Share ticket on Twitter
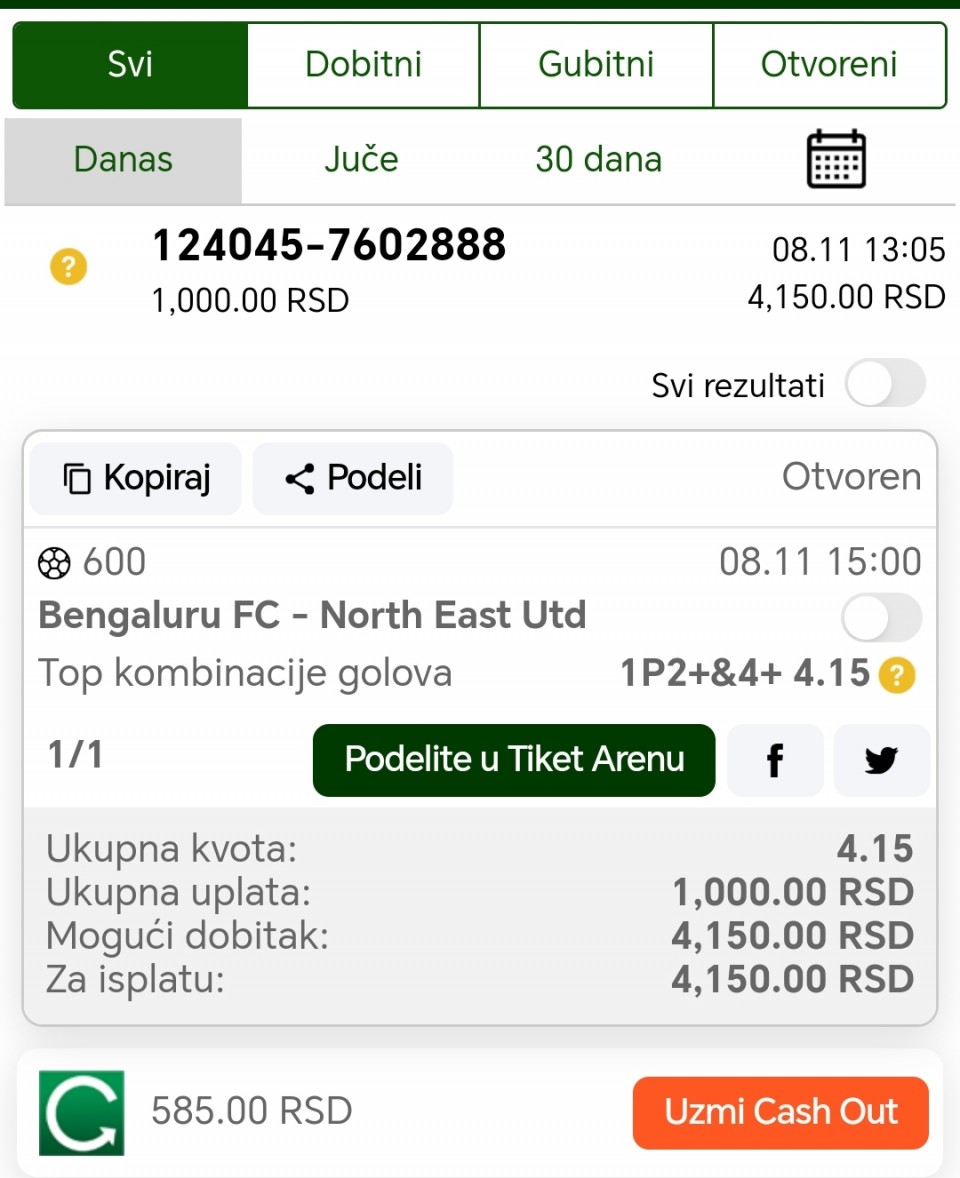960x1178 pixels. click(881, 761)
